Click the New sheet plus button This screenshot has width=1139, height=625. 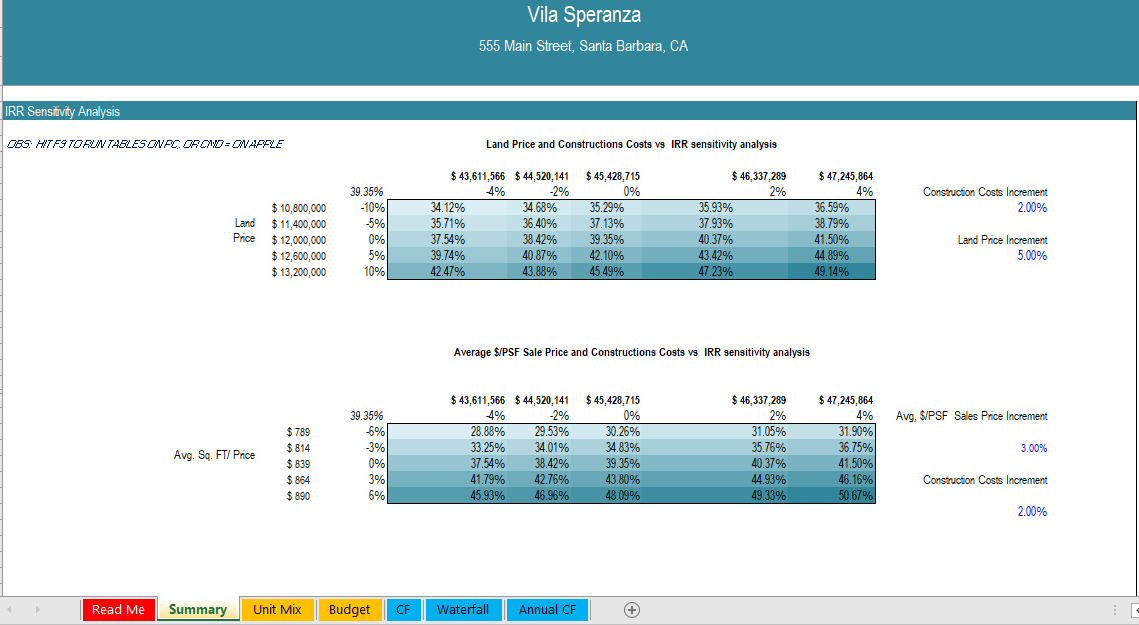click(x=632, y=609)
